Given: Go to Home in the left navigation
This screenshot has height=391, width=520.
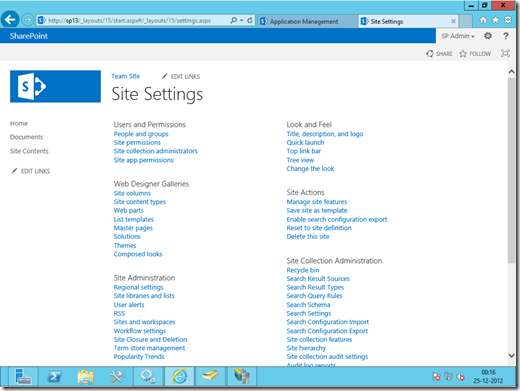Looking at the screenshot, I should [19, 123].
